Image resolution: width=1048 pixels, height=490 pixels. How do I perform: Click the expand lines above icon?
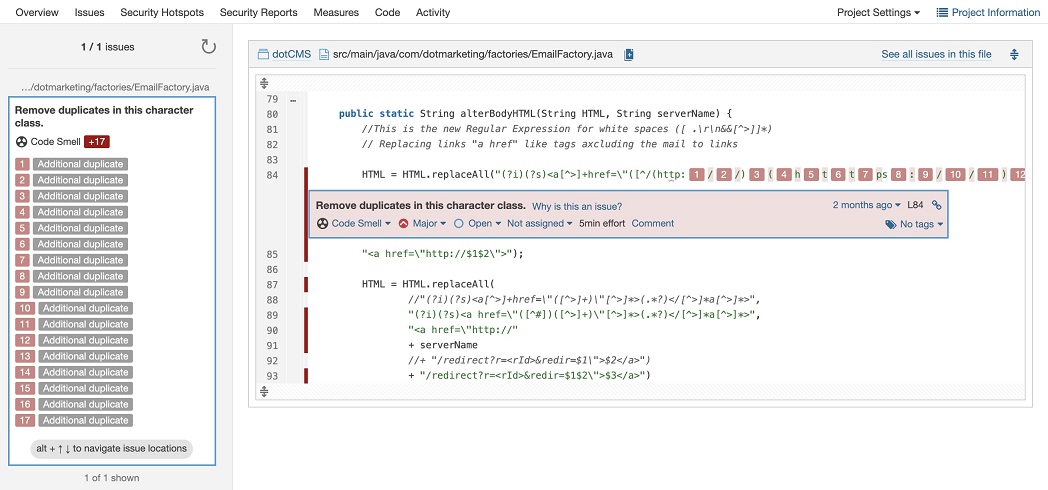(264, 83)
